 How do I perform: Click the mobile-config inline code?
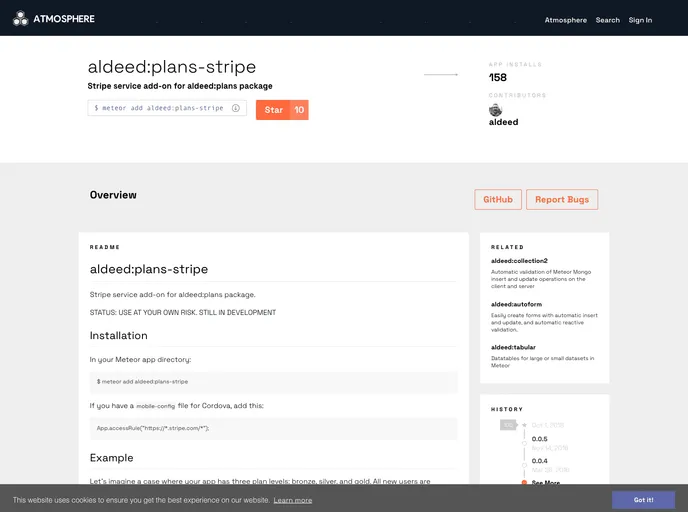click(x=156, y=406)
